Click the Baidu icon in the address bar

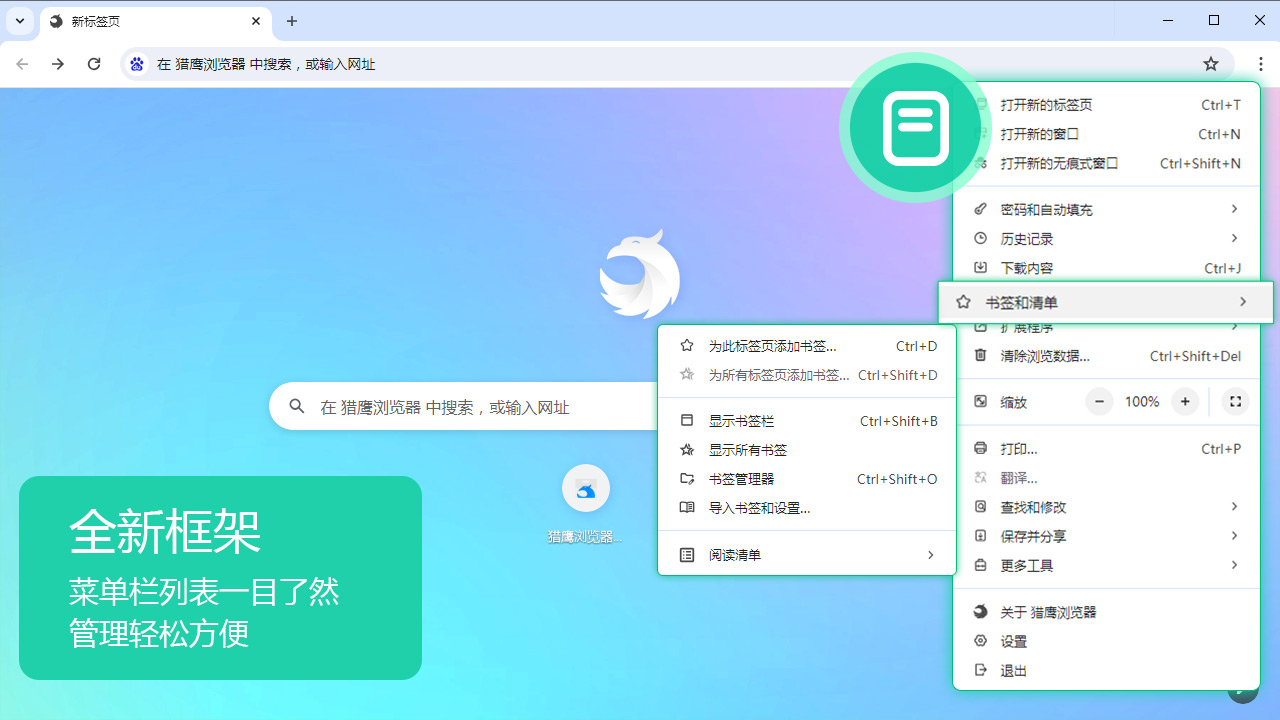pyautogui.click(x=136, y=63)
